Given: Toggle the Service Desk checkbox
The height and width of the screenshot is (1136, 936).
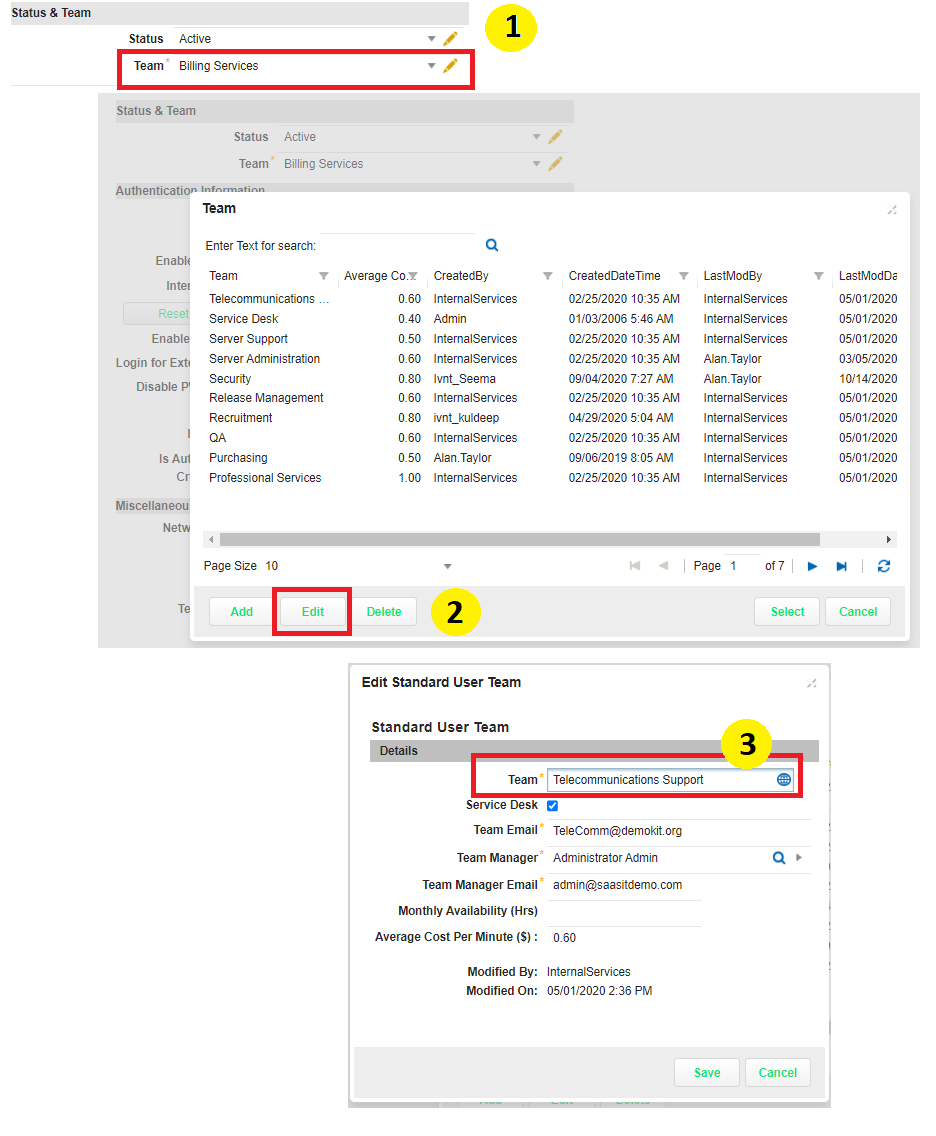Looking at the screenshot, I should (x=552, y=806).
